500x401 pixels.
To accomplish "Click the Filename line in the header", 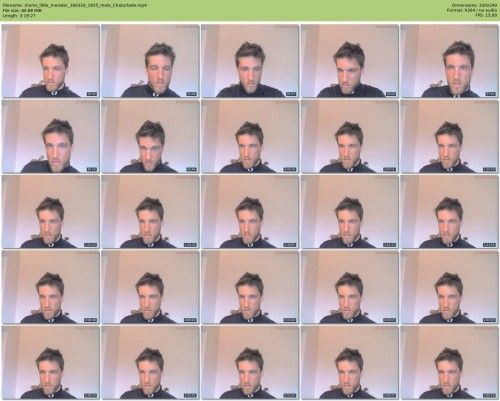I will (75, 5).
